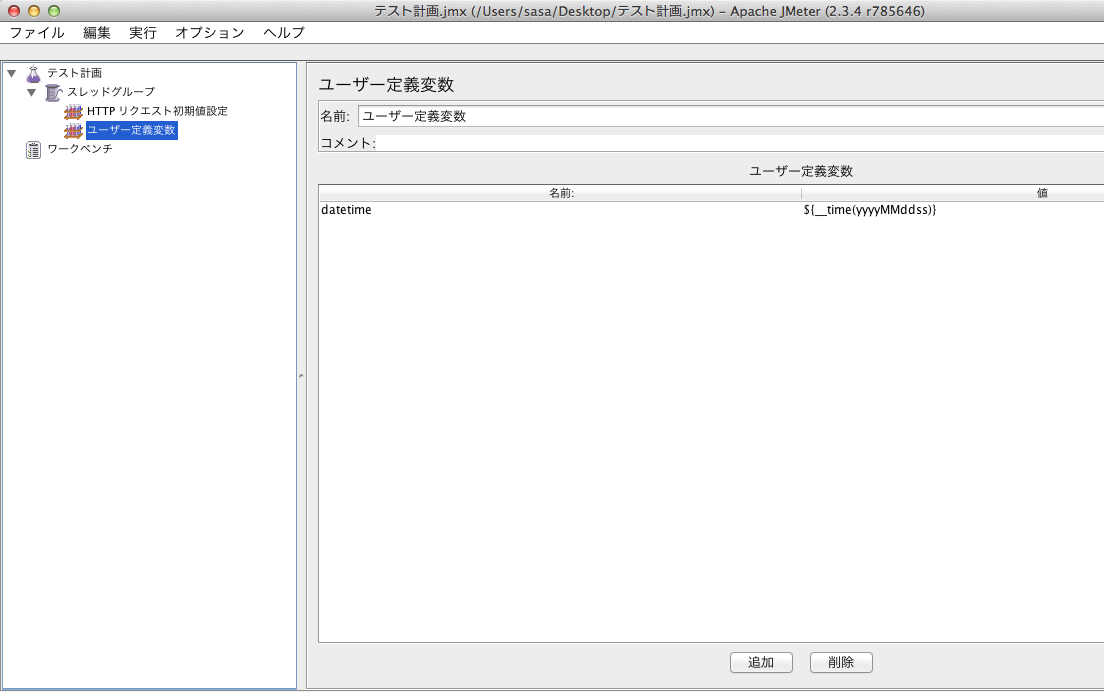Click into the コメント text field
1104x692 pixels.
738,143
